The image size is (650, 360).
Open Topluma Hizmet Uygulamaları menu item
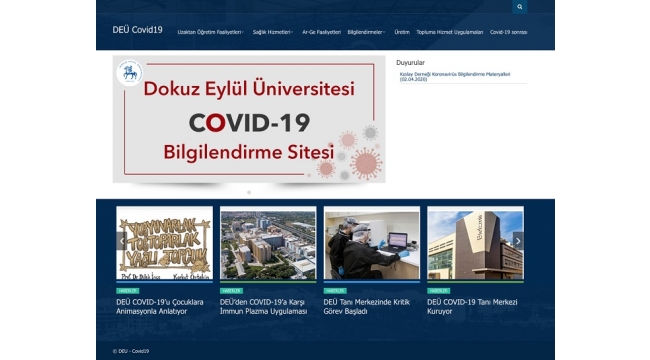(450, 32)
